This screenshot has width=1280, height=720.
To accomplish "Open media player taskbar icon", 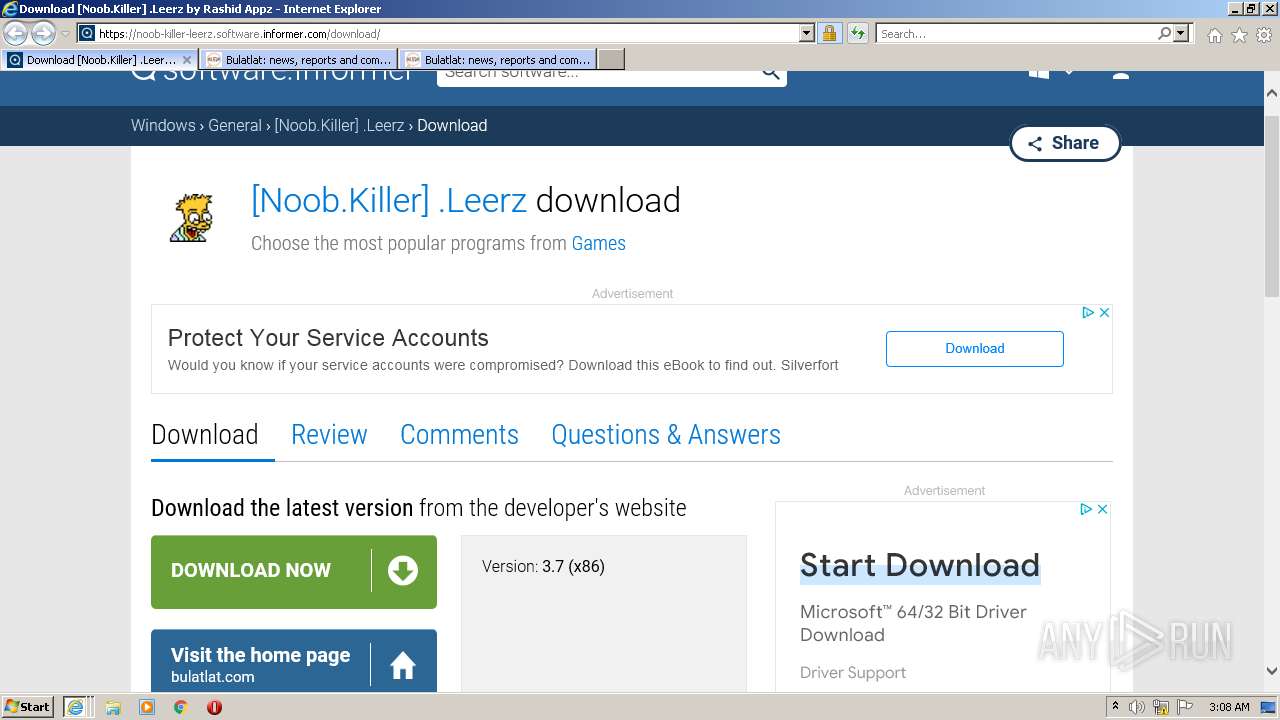I will click(x=147, y=707).
